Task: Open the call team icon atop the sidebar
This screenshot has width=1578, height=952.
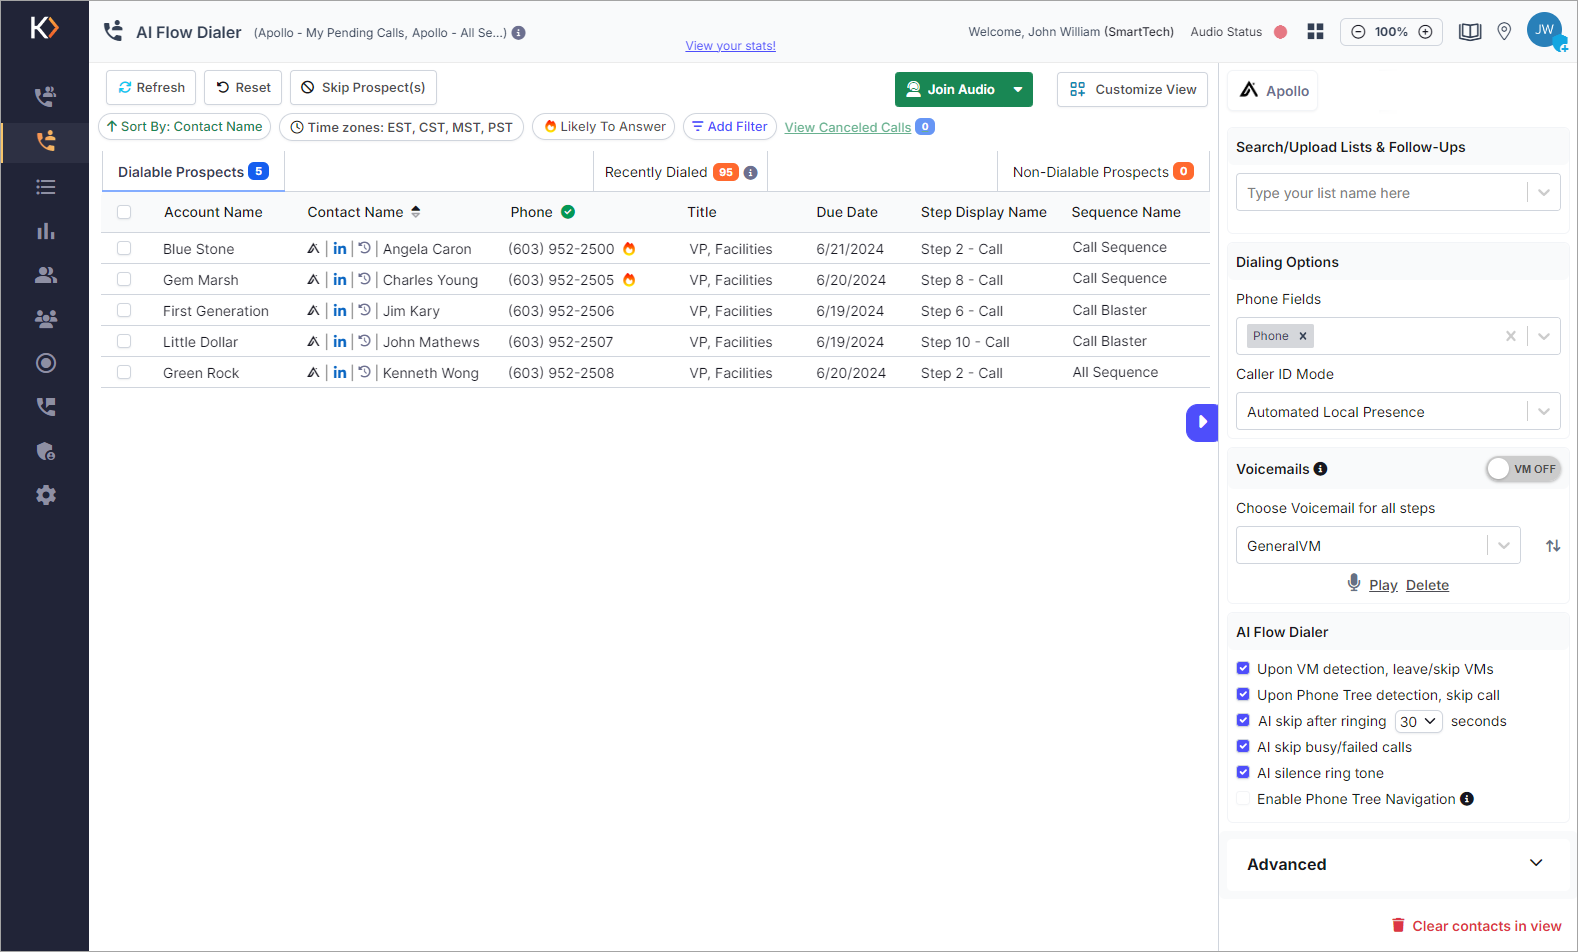Action: (46, 97)
